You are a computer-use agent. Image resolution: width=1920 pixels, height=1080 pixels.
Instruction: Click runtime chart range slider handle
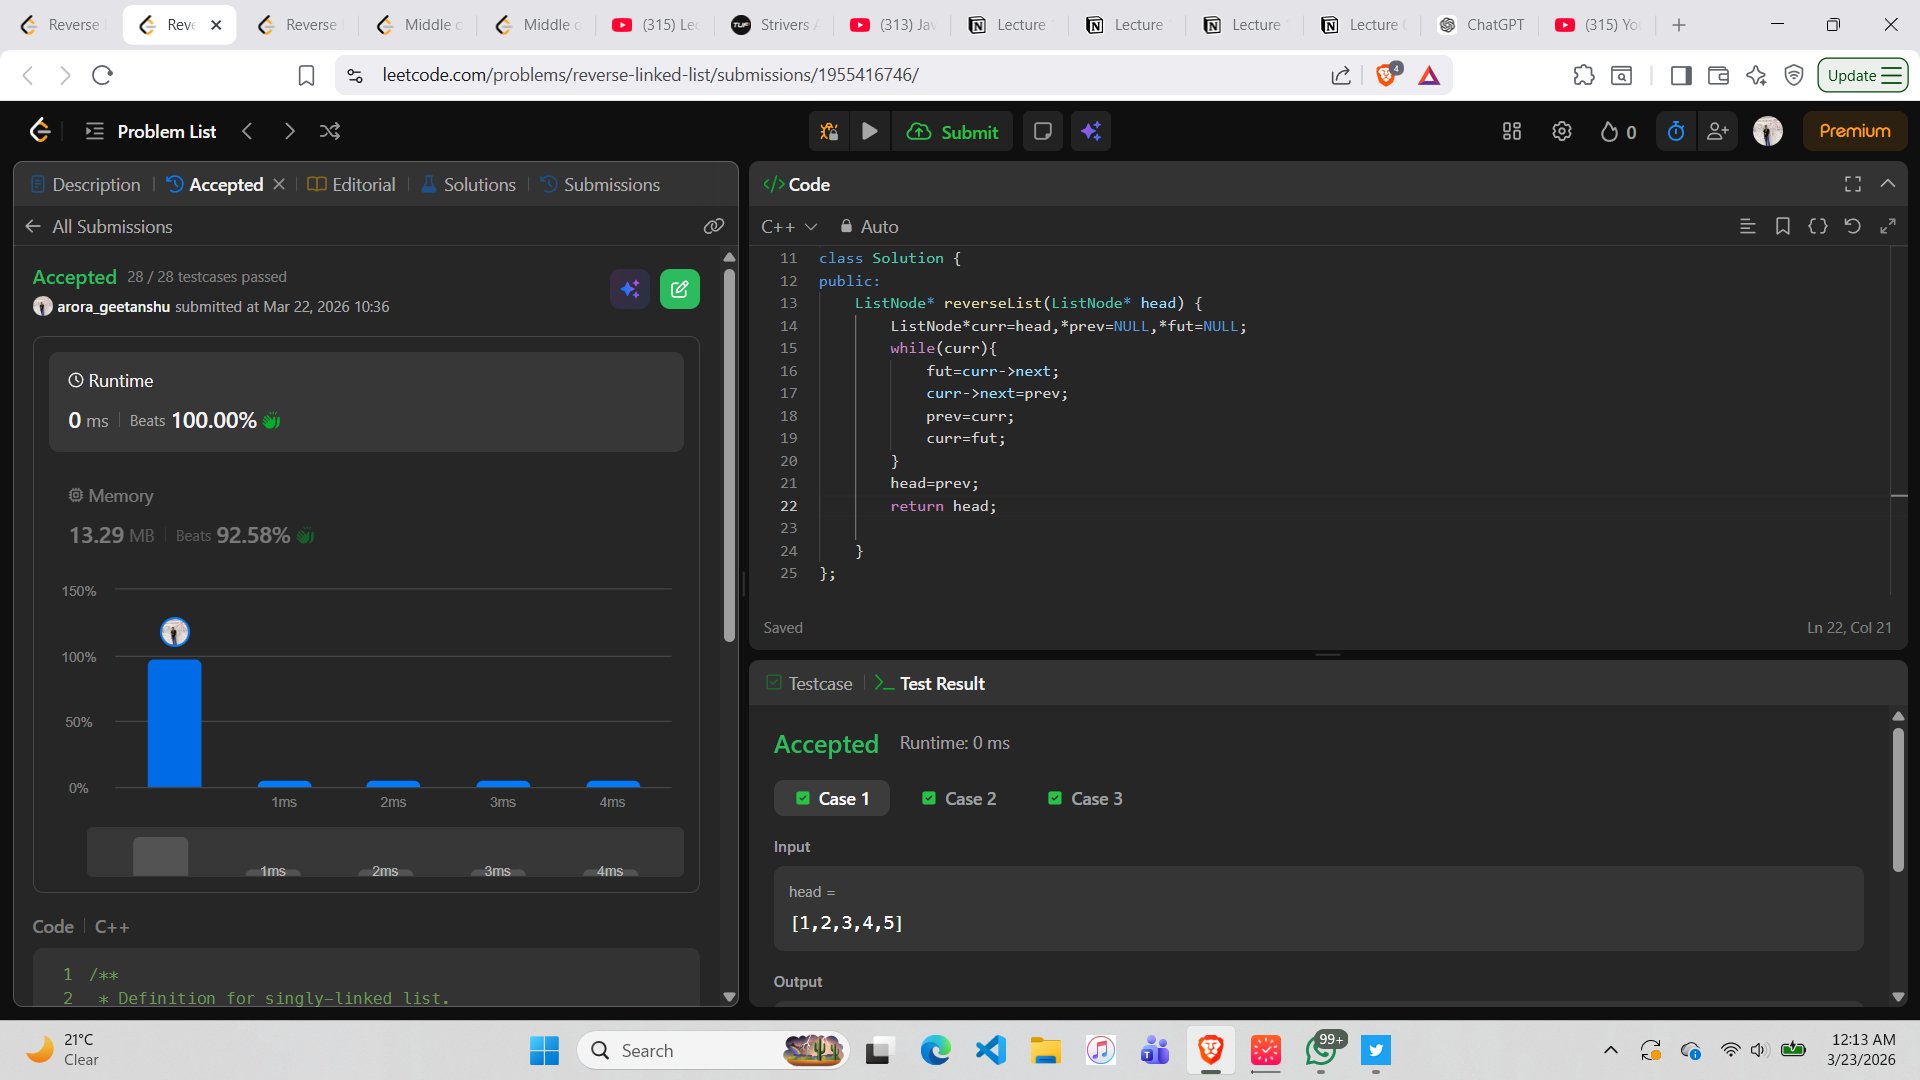(x=160, y=856)
